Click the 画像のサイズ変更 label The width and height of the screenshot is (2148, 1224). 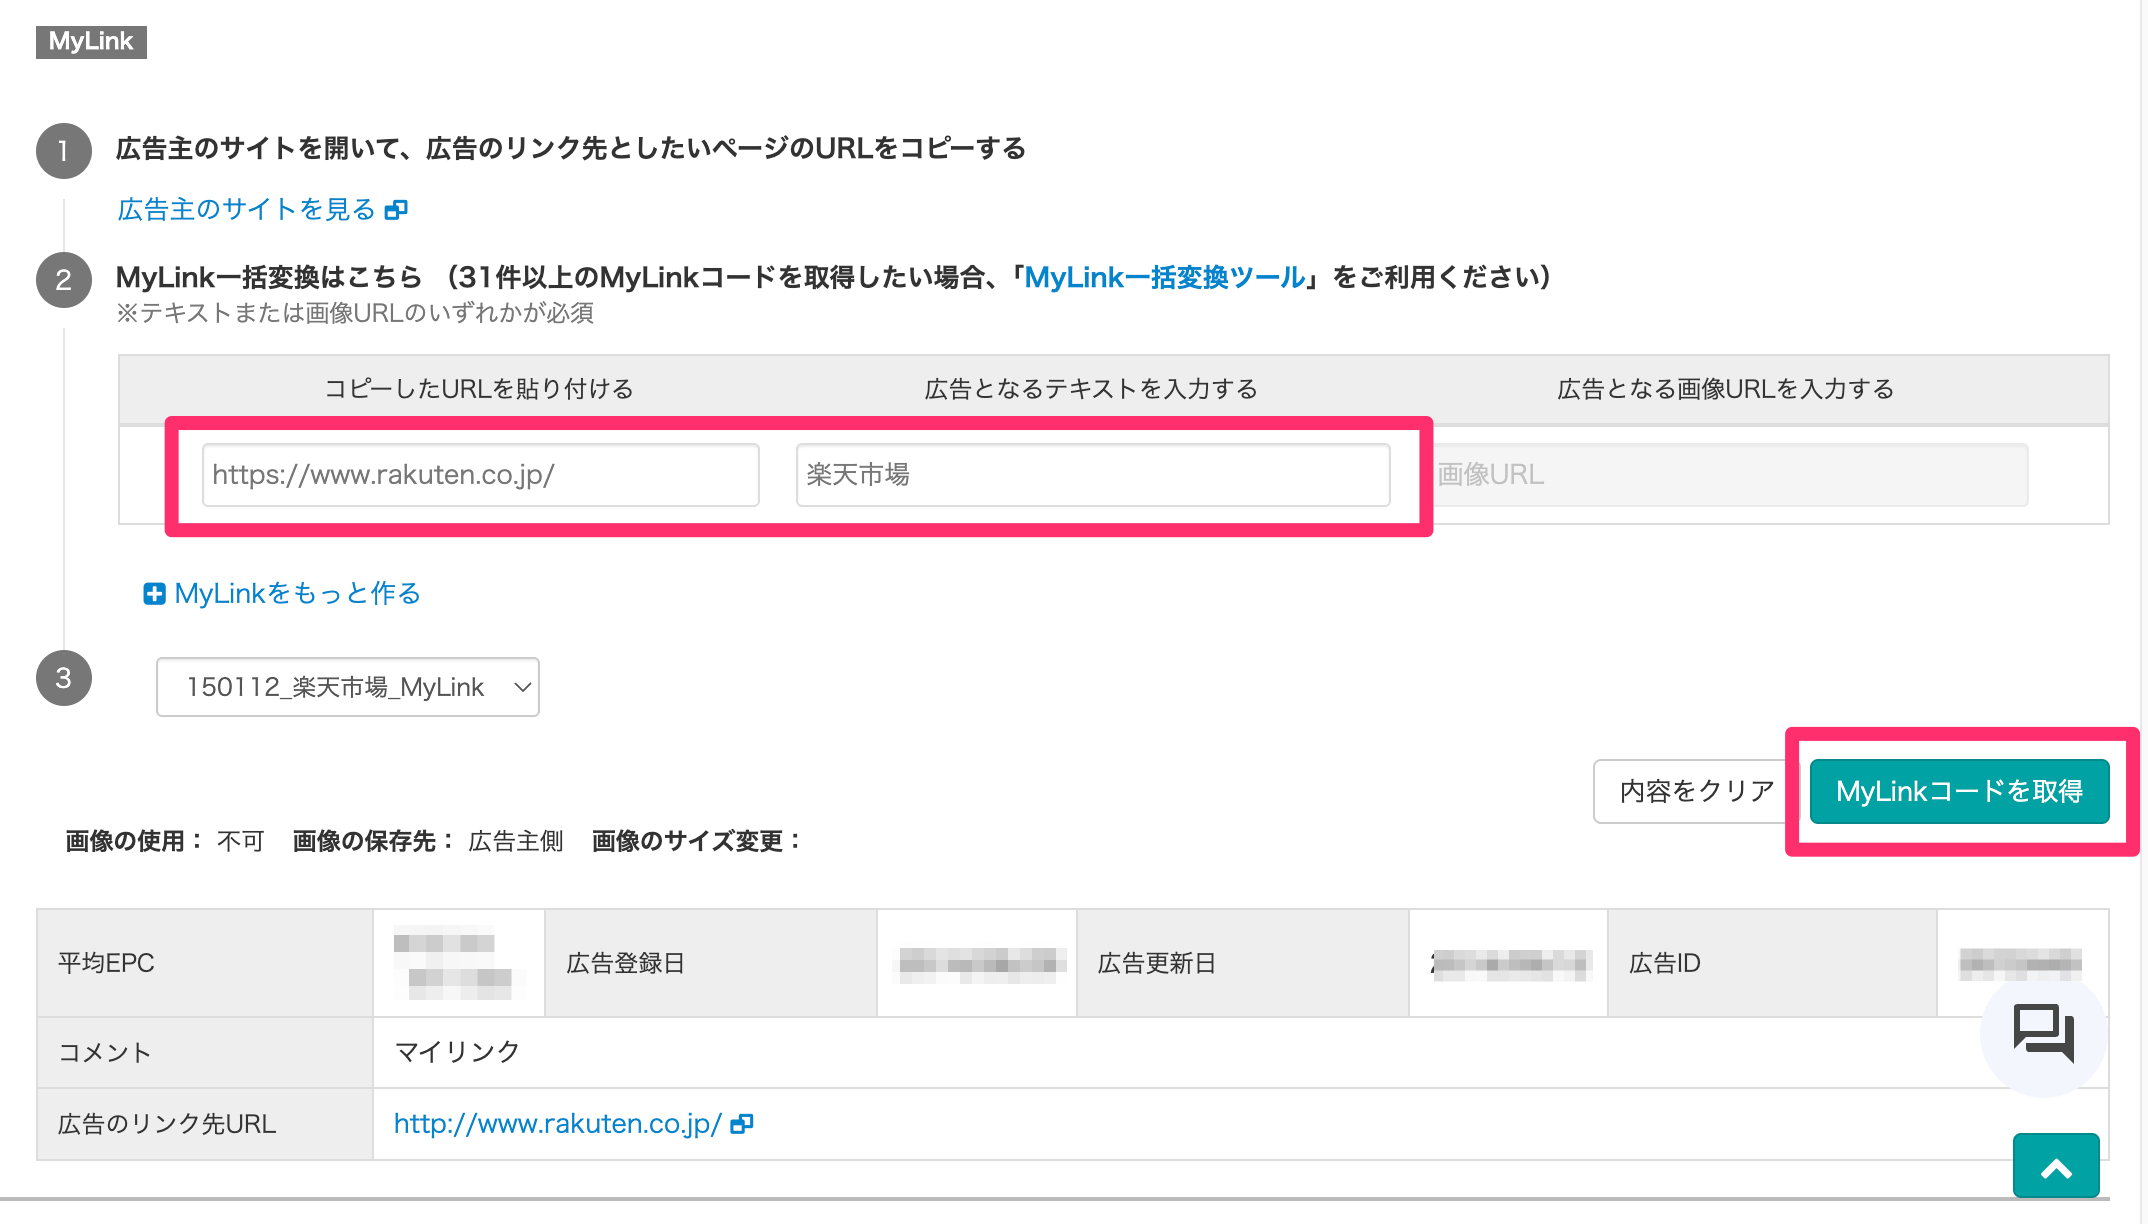pyautogui.click(x=696, y=841)
